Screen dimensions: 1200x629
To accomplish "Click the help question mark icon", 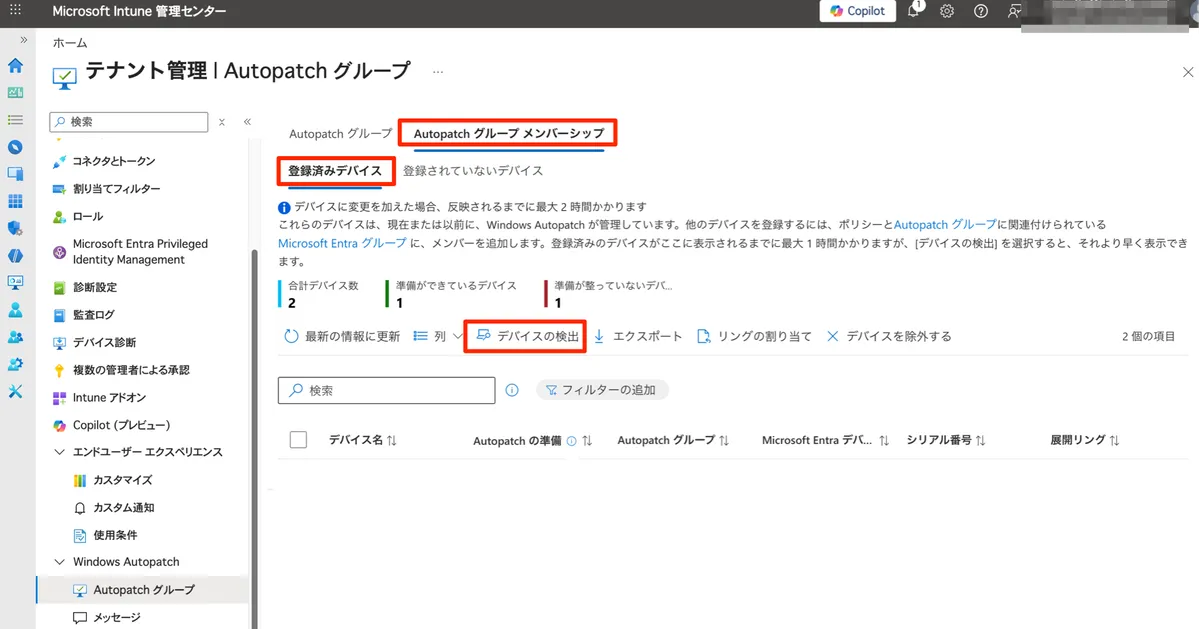I will tap(981, 11).
